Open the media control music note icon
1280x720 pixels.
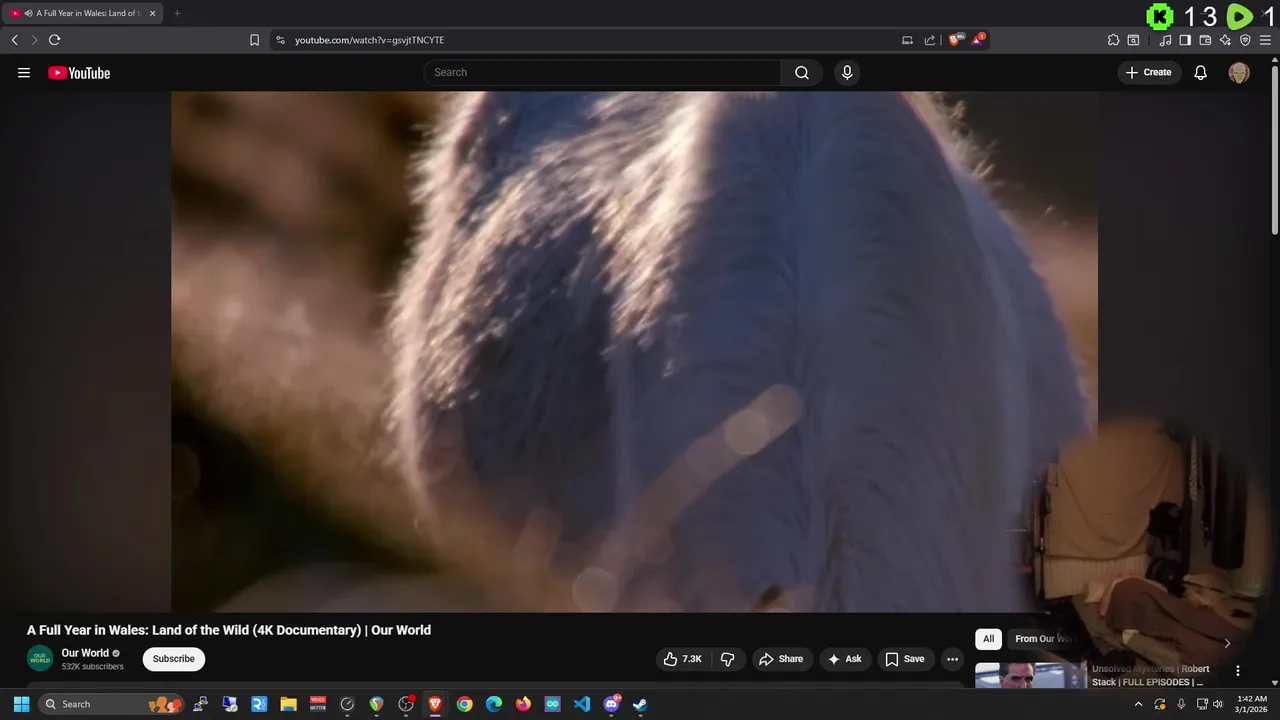click(1165, 40)
